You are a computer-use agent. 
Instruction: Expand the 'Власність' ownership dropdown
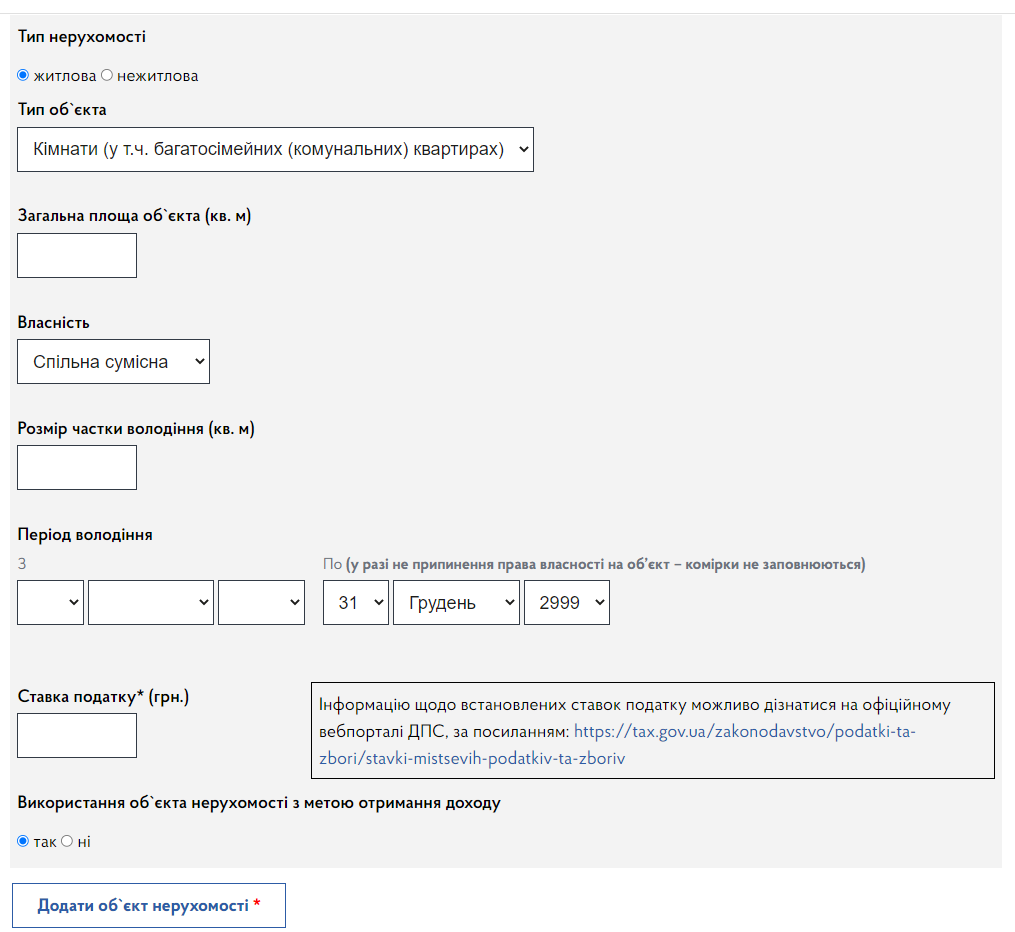tap(113, 361)
